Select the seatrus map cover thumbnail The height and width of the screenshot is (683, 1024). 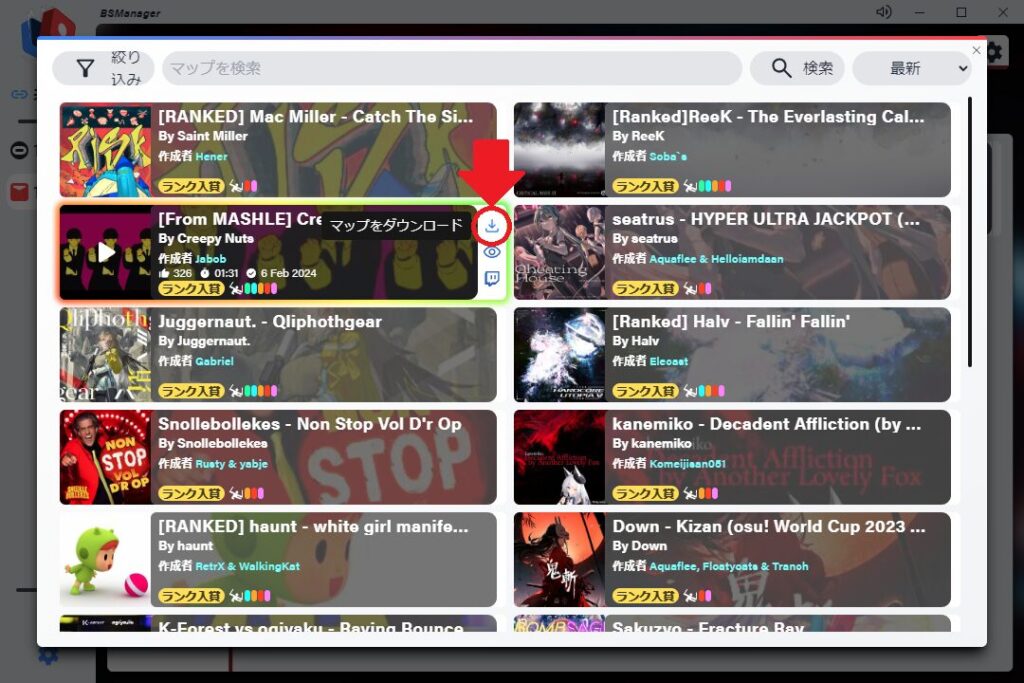coord(560,252)
